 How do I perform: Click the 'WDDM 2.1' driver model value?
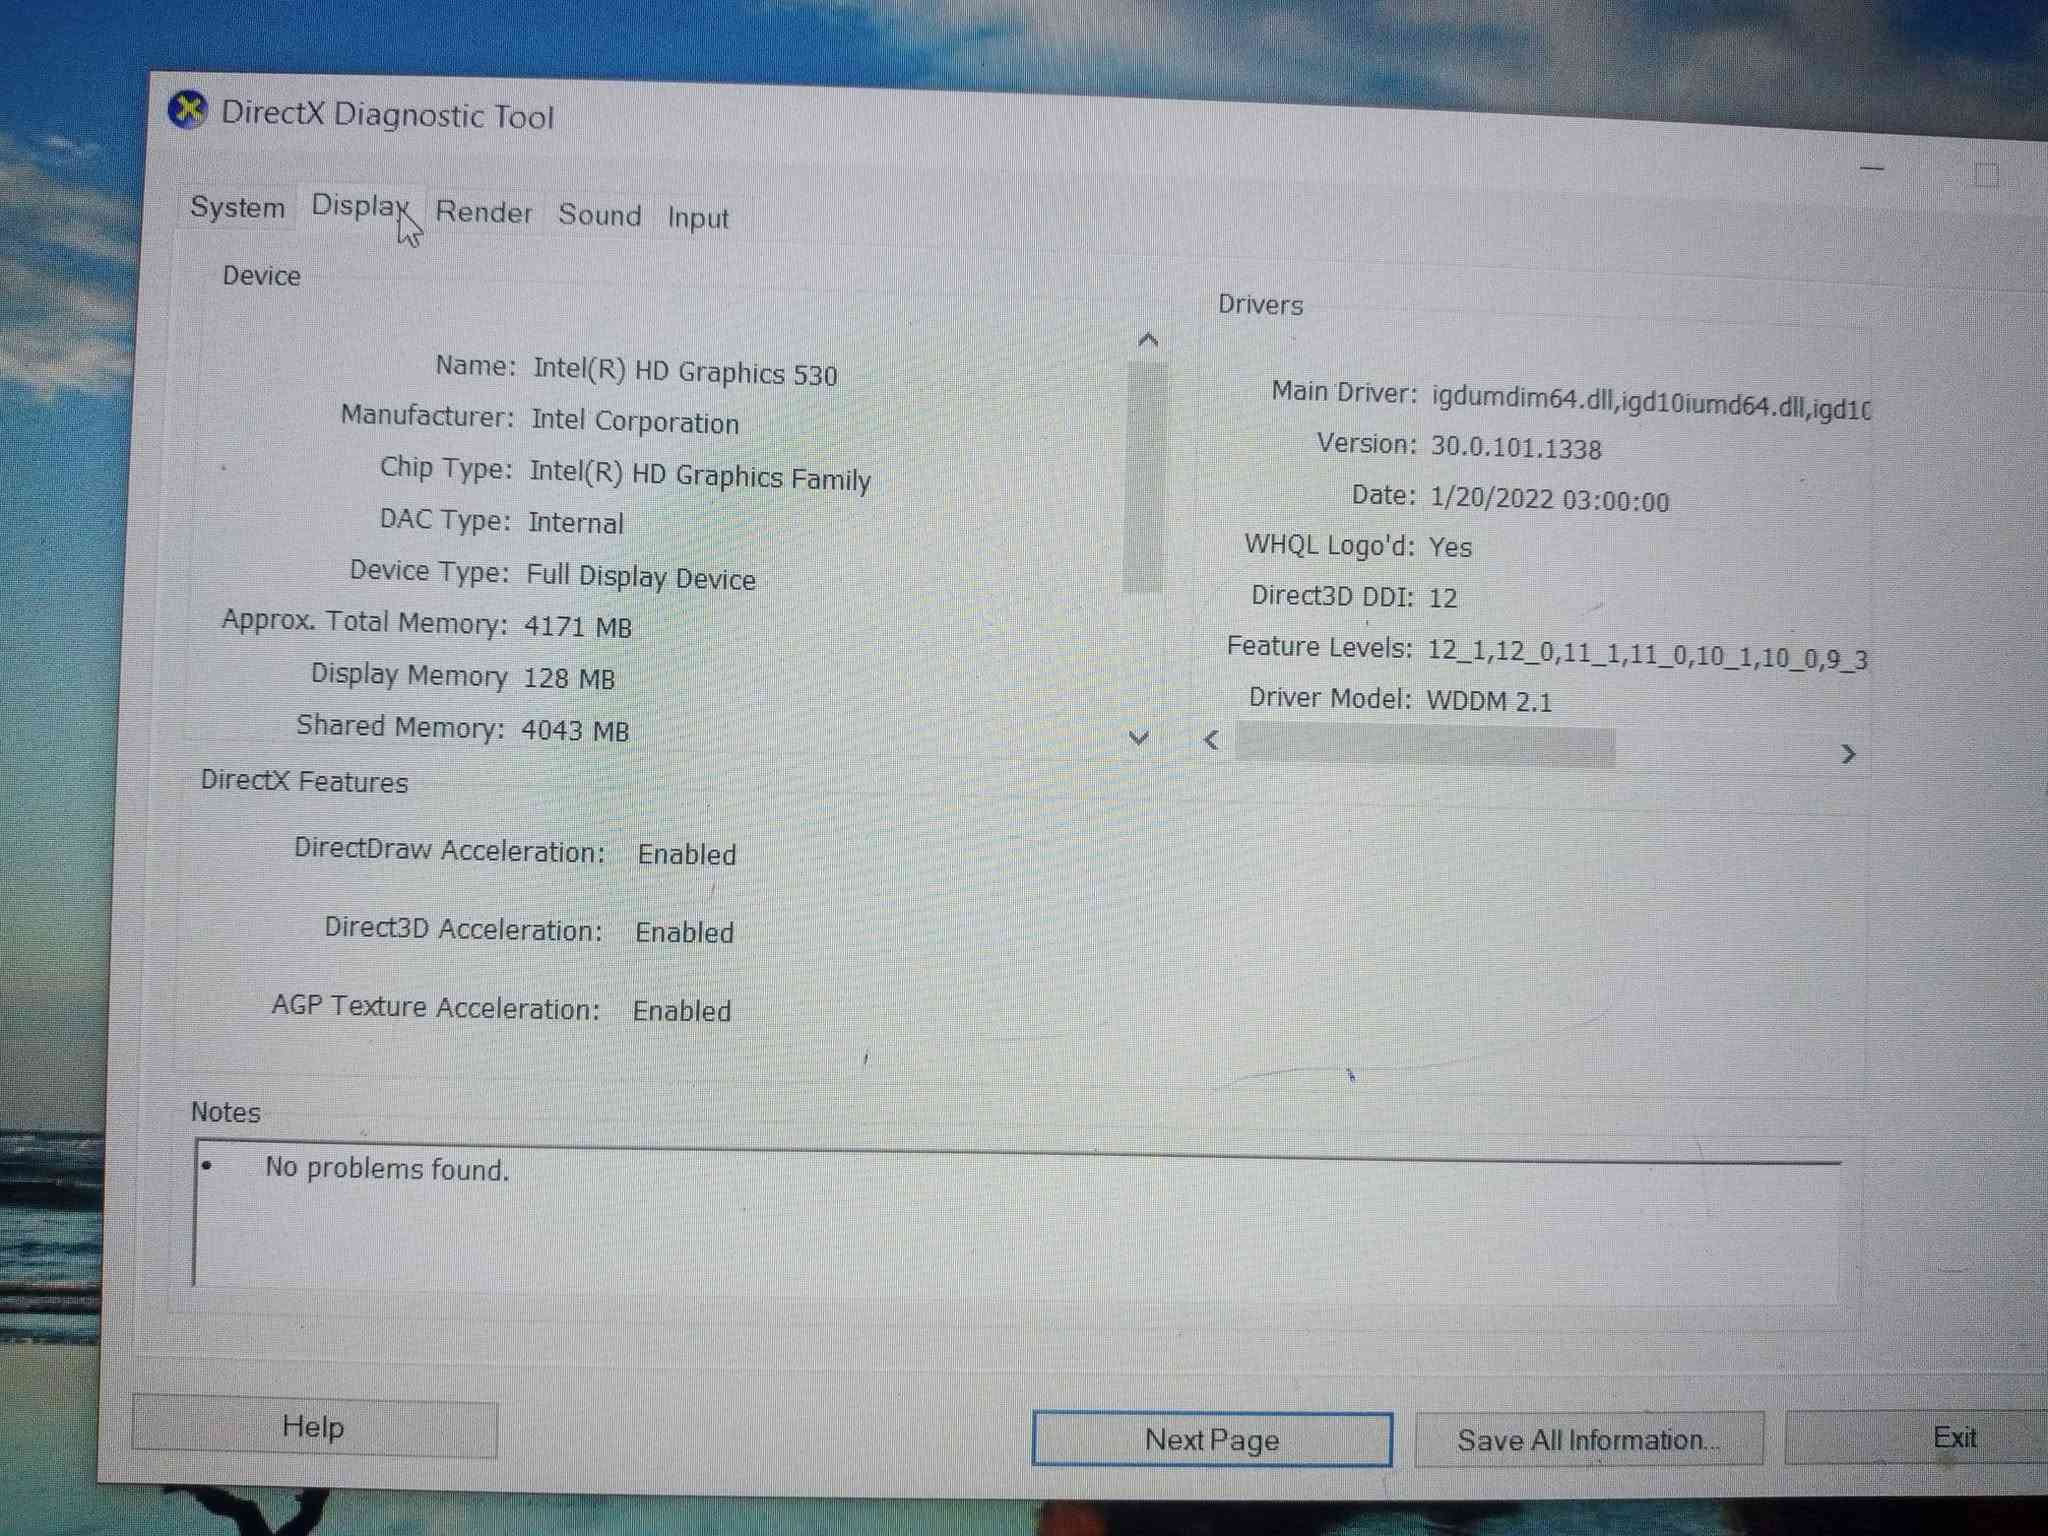click(x=1489, y=700)
